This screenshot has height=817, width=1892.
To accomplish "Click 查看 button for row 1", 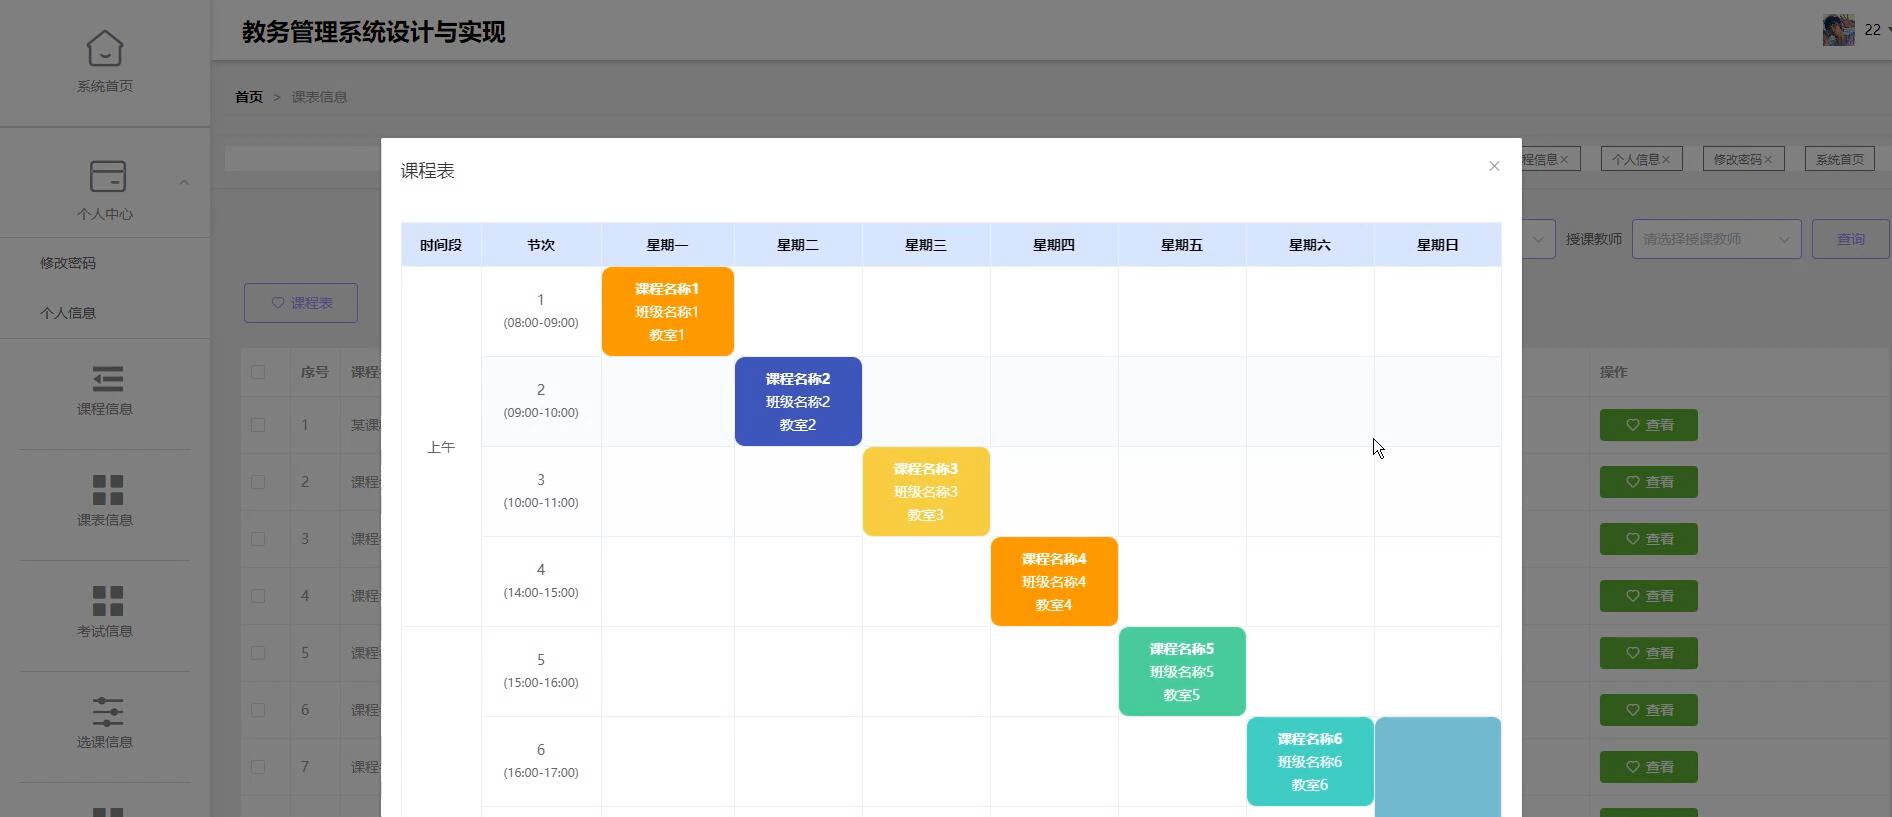I will (x=1648, y=425).
